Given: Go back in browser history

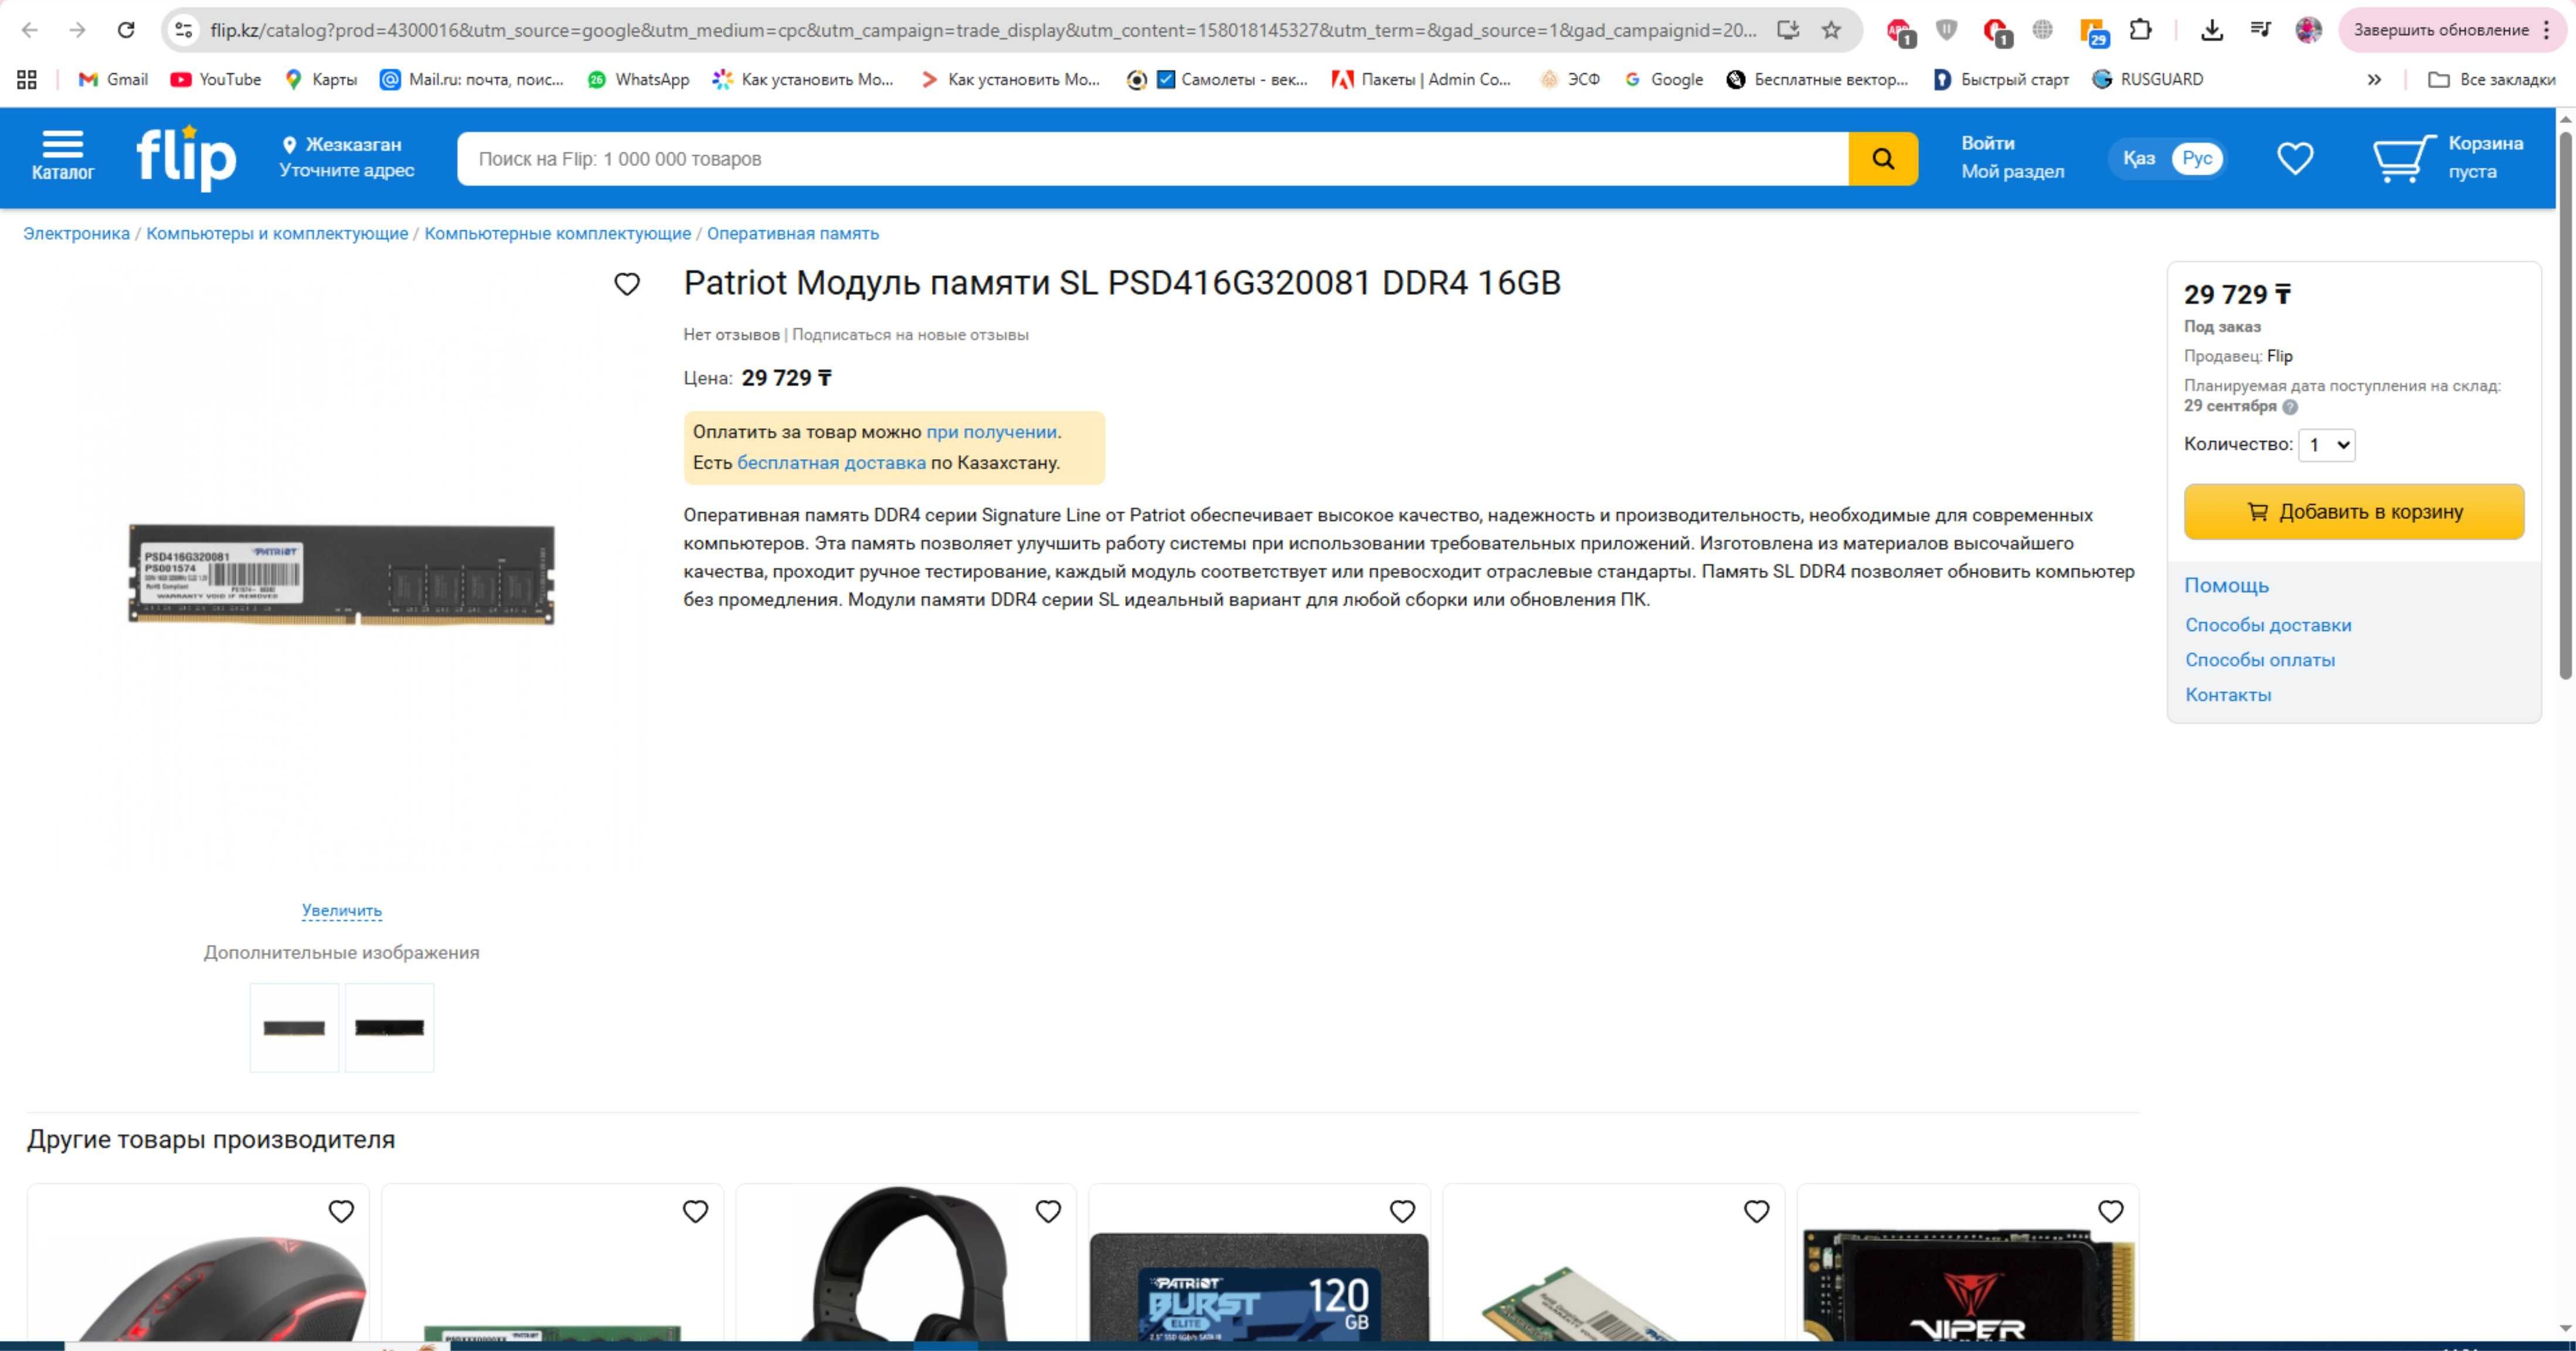Looking at the screenshot, I should click(x=30, y=30).
